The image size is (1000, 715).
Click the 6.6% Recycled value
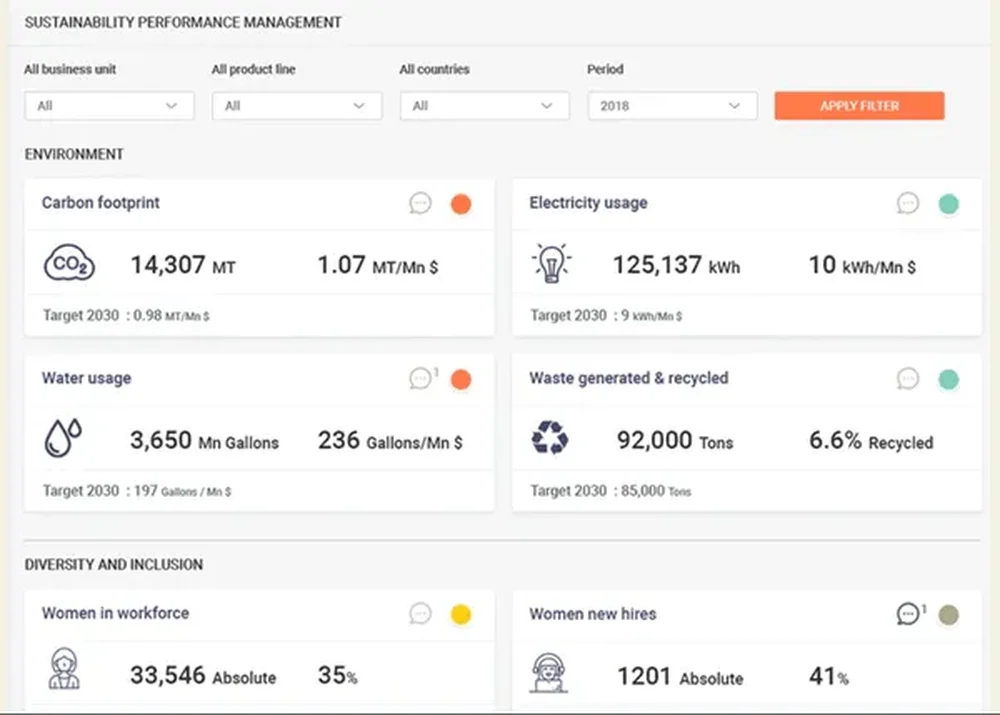click(x=871, y=440)
